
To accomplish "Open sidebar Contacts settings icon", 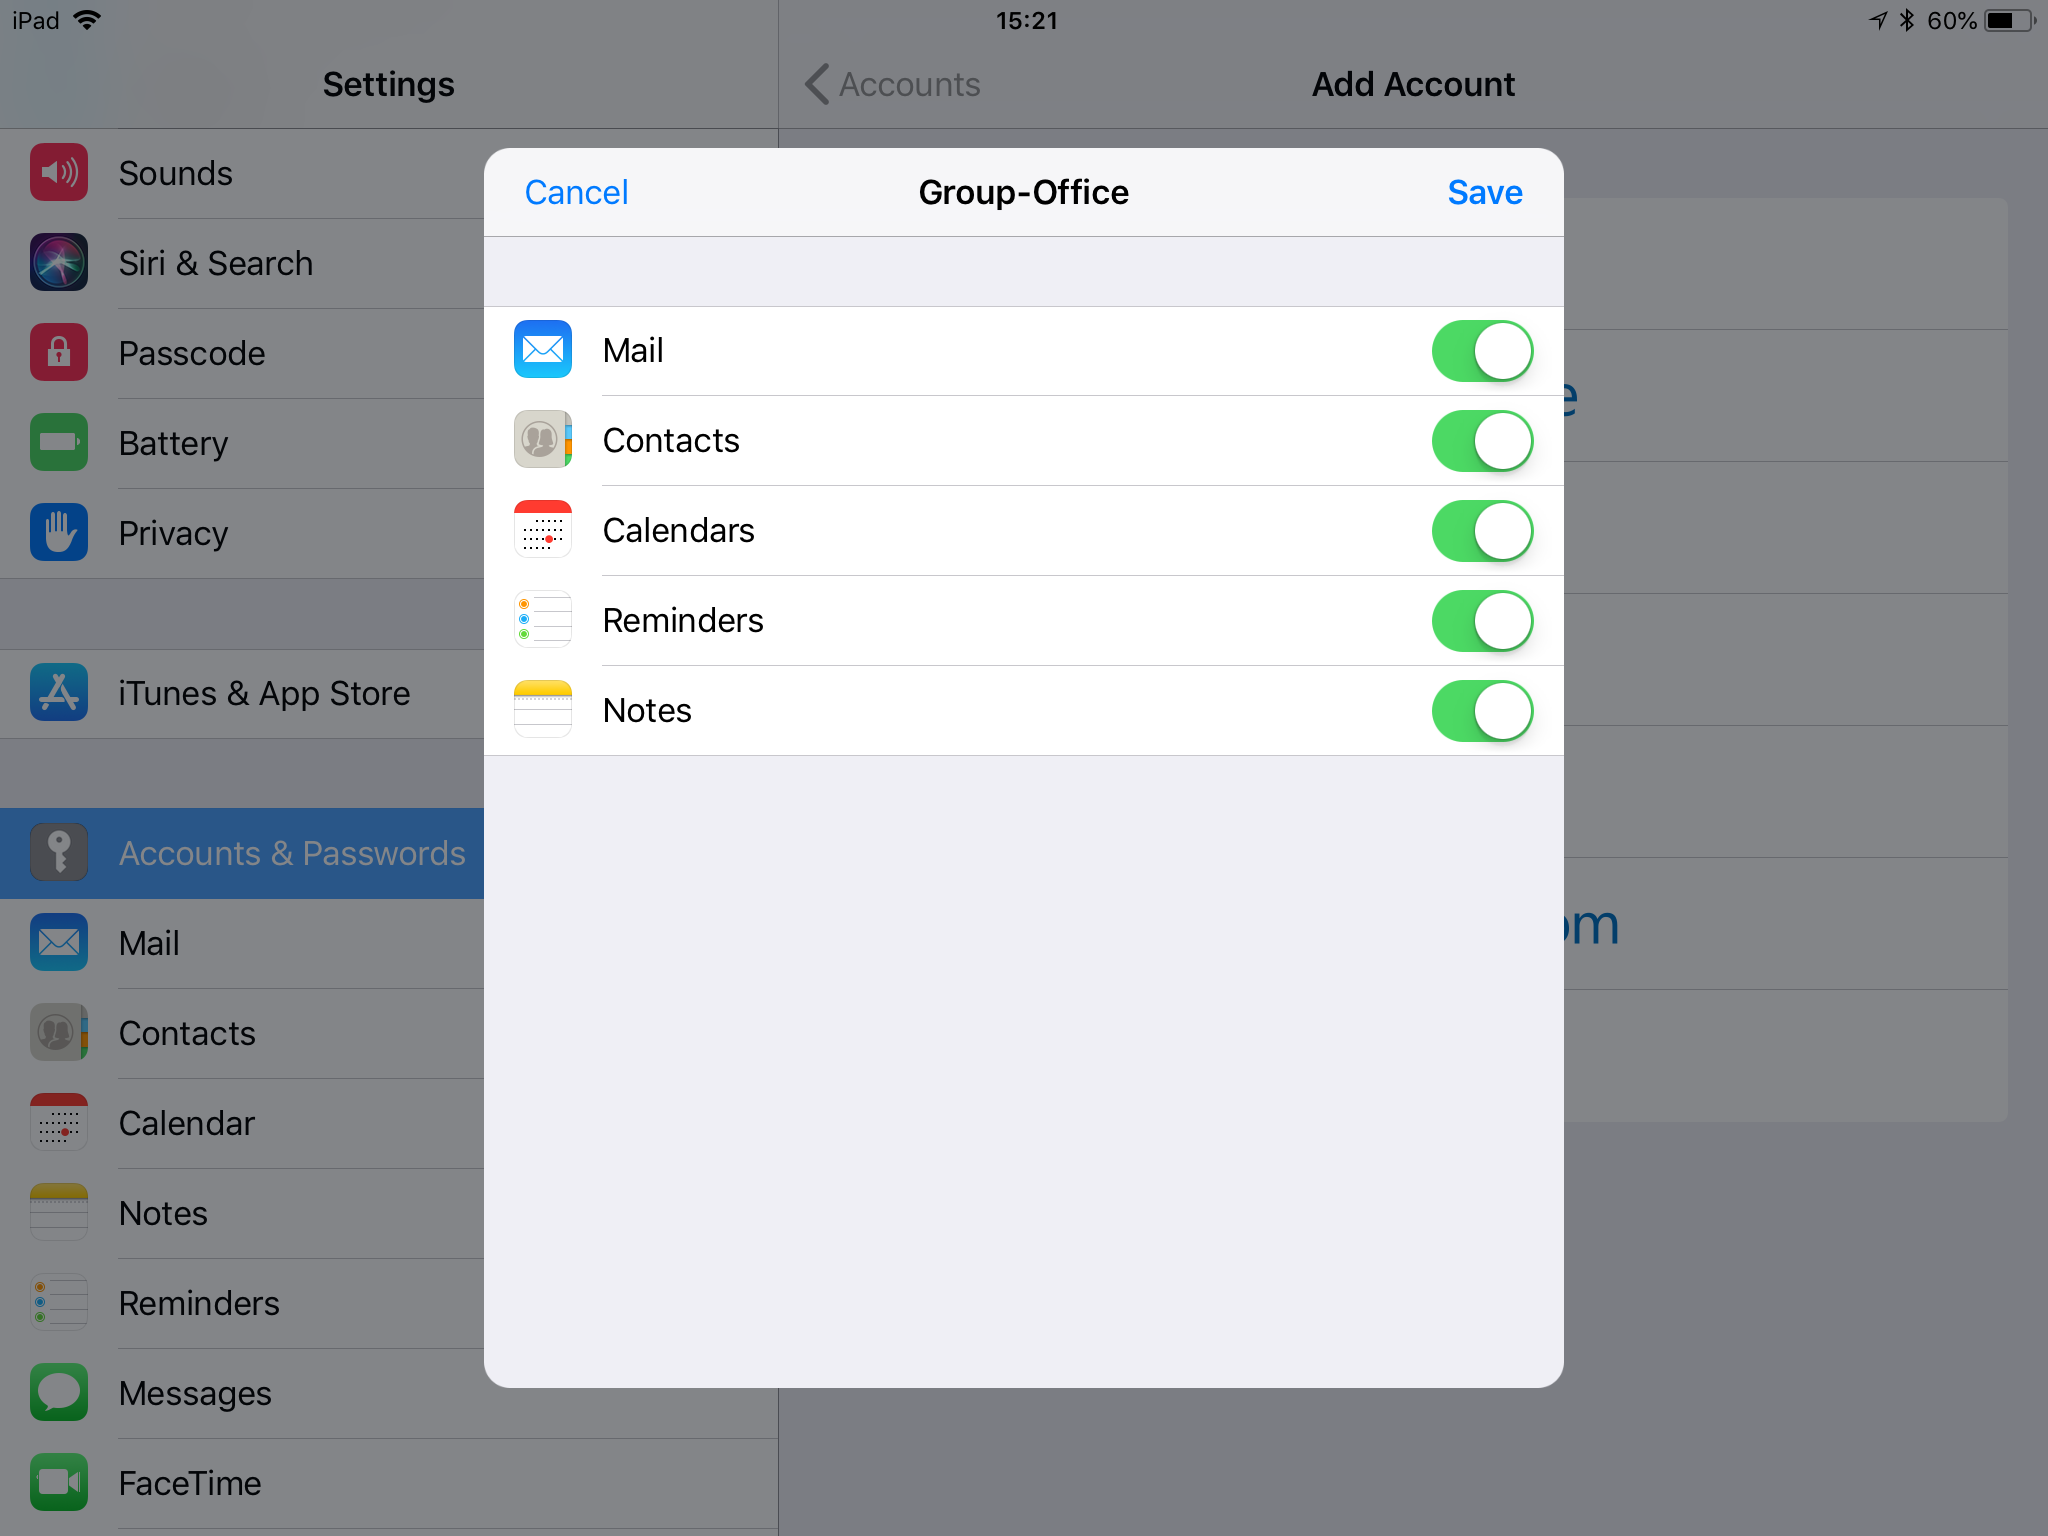I will click(x=59, y=1033).
